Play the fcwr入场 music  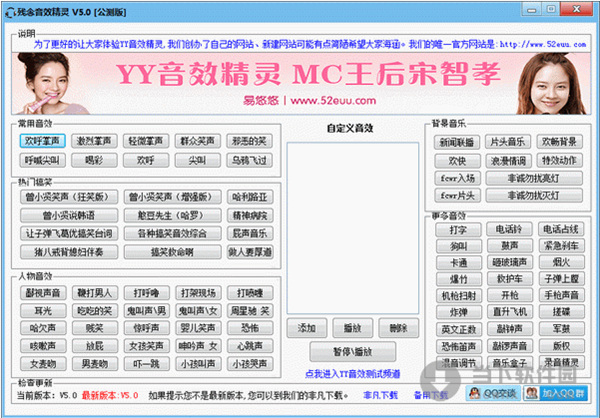coord(458,178)
